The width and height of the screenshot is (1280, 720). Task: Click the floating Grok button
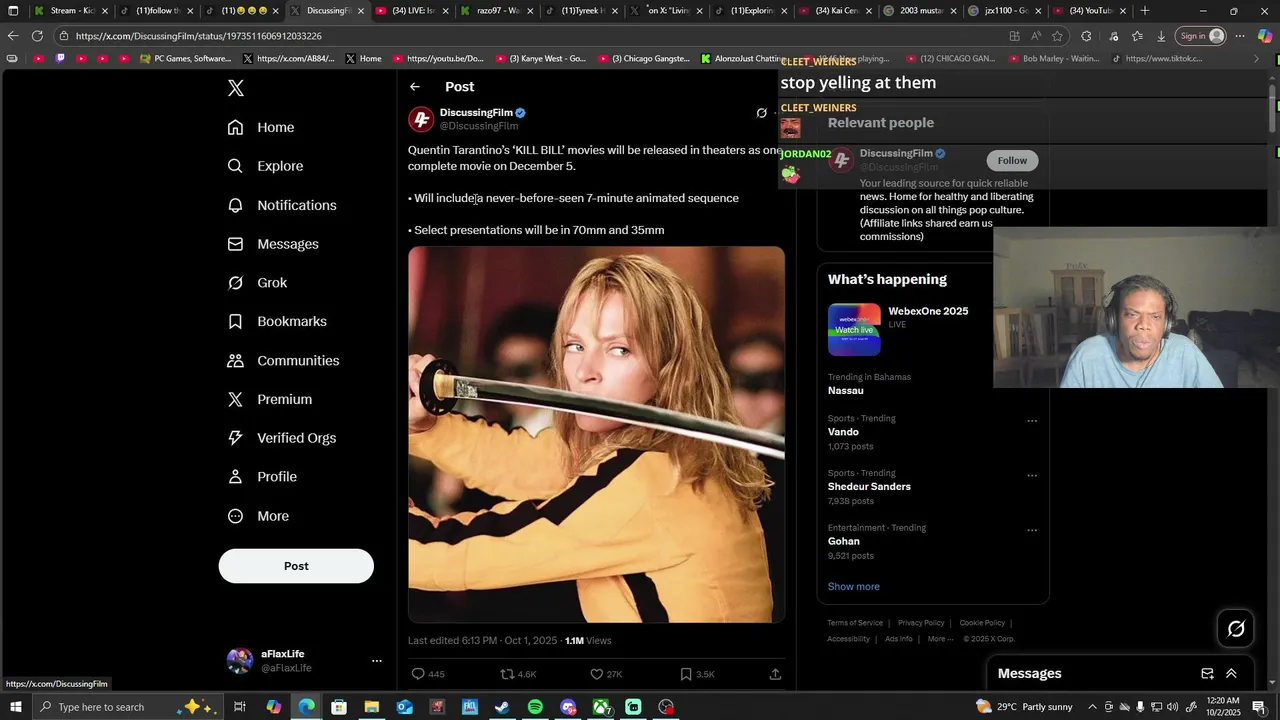coord(1236,629)
